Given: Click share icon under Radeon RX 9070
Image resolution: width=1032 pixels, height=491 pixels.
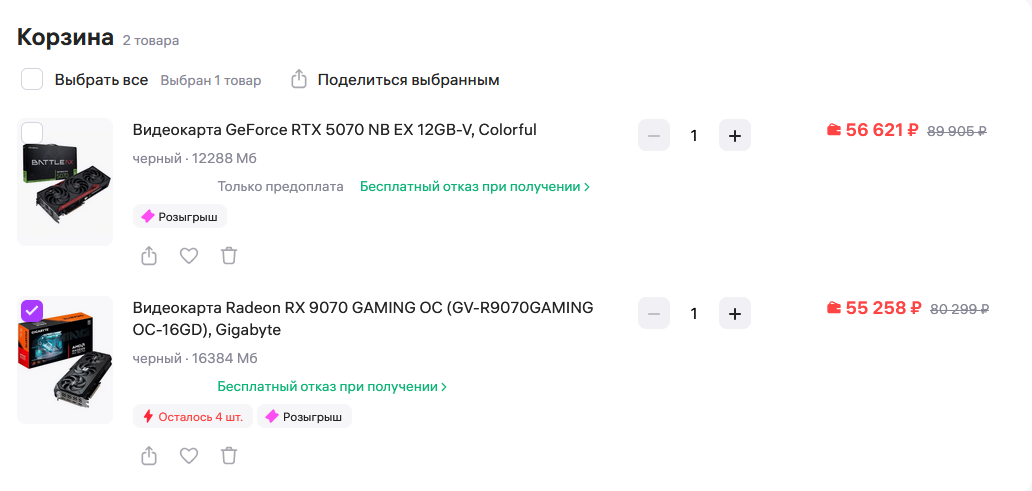Looking at the screenshot, I should [149, 456].
